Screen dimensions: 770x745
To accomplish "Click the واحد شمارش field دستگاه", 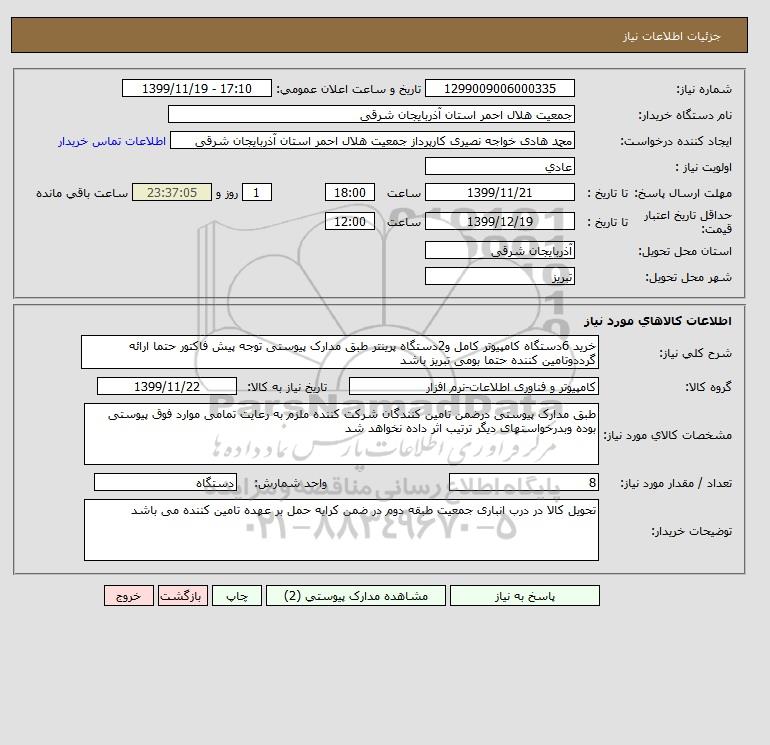I will [x=165, y=482].
